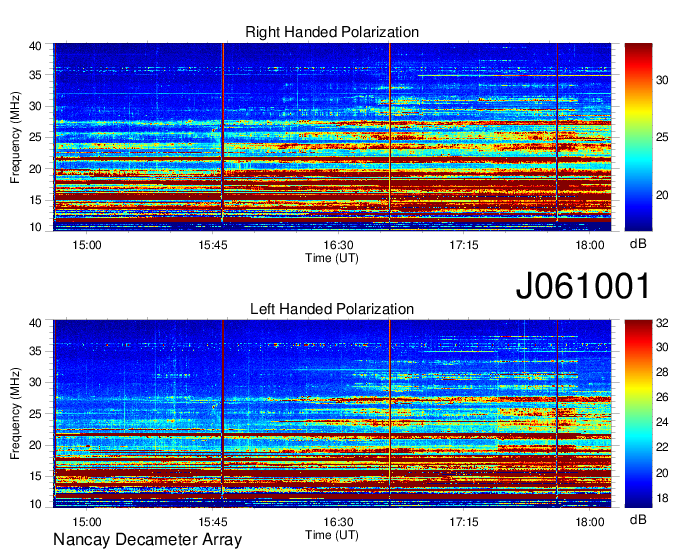This screenshot has height=552, width=680.
Task: Click the 20 frequency tick of left-handed plot
Action: [x=35, y=445]
